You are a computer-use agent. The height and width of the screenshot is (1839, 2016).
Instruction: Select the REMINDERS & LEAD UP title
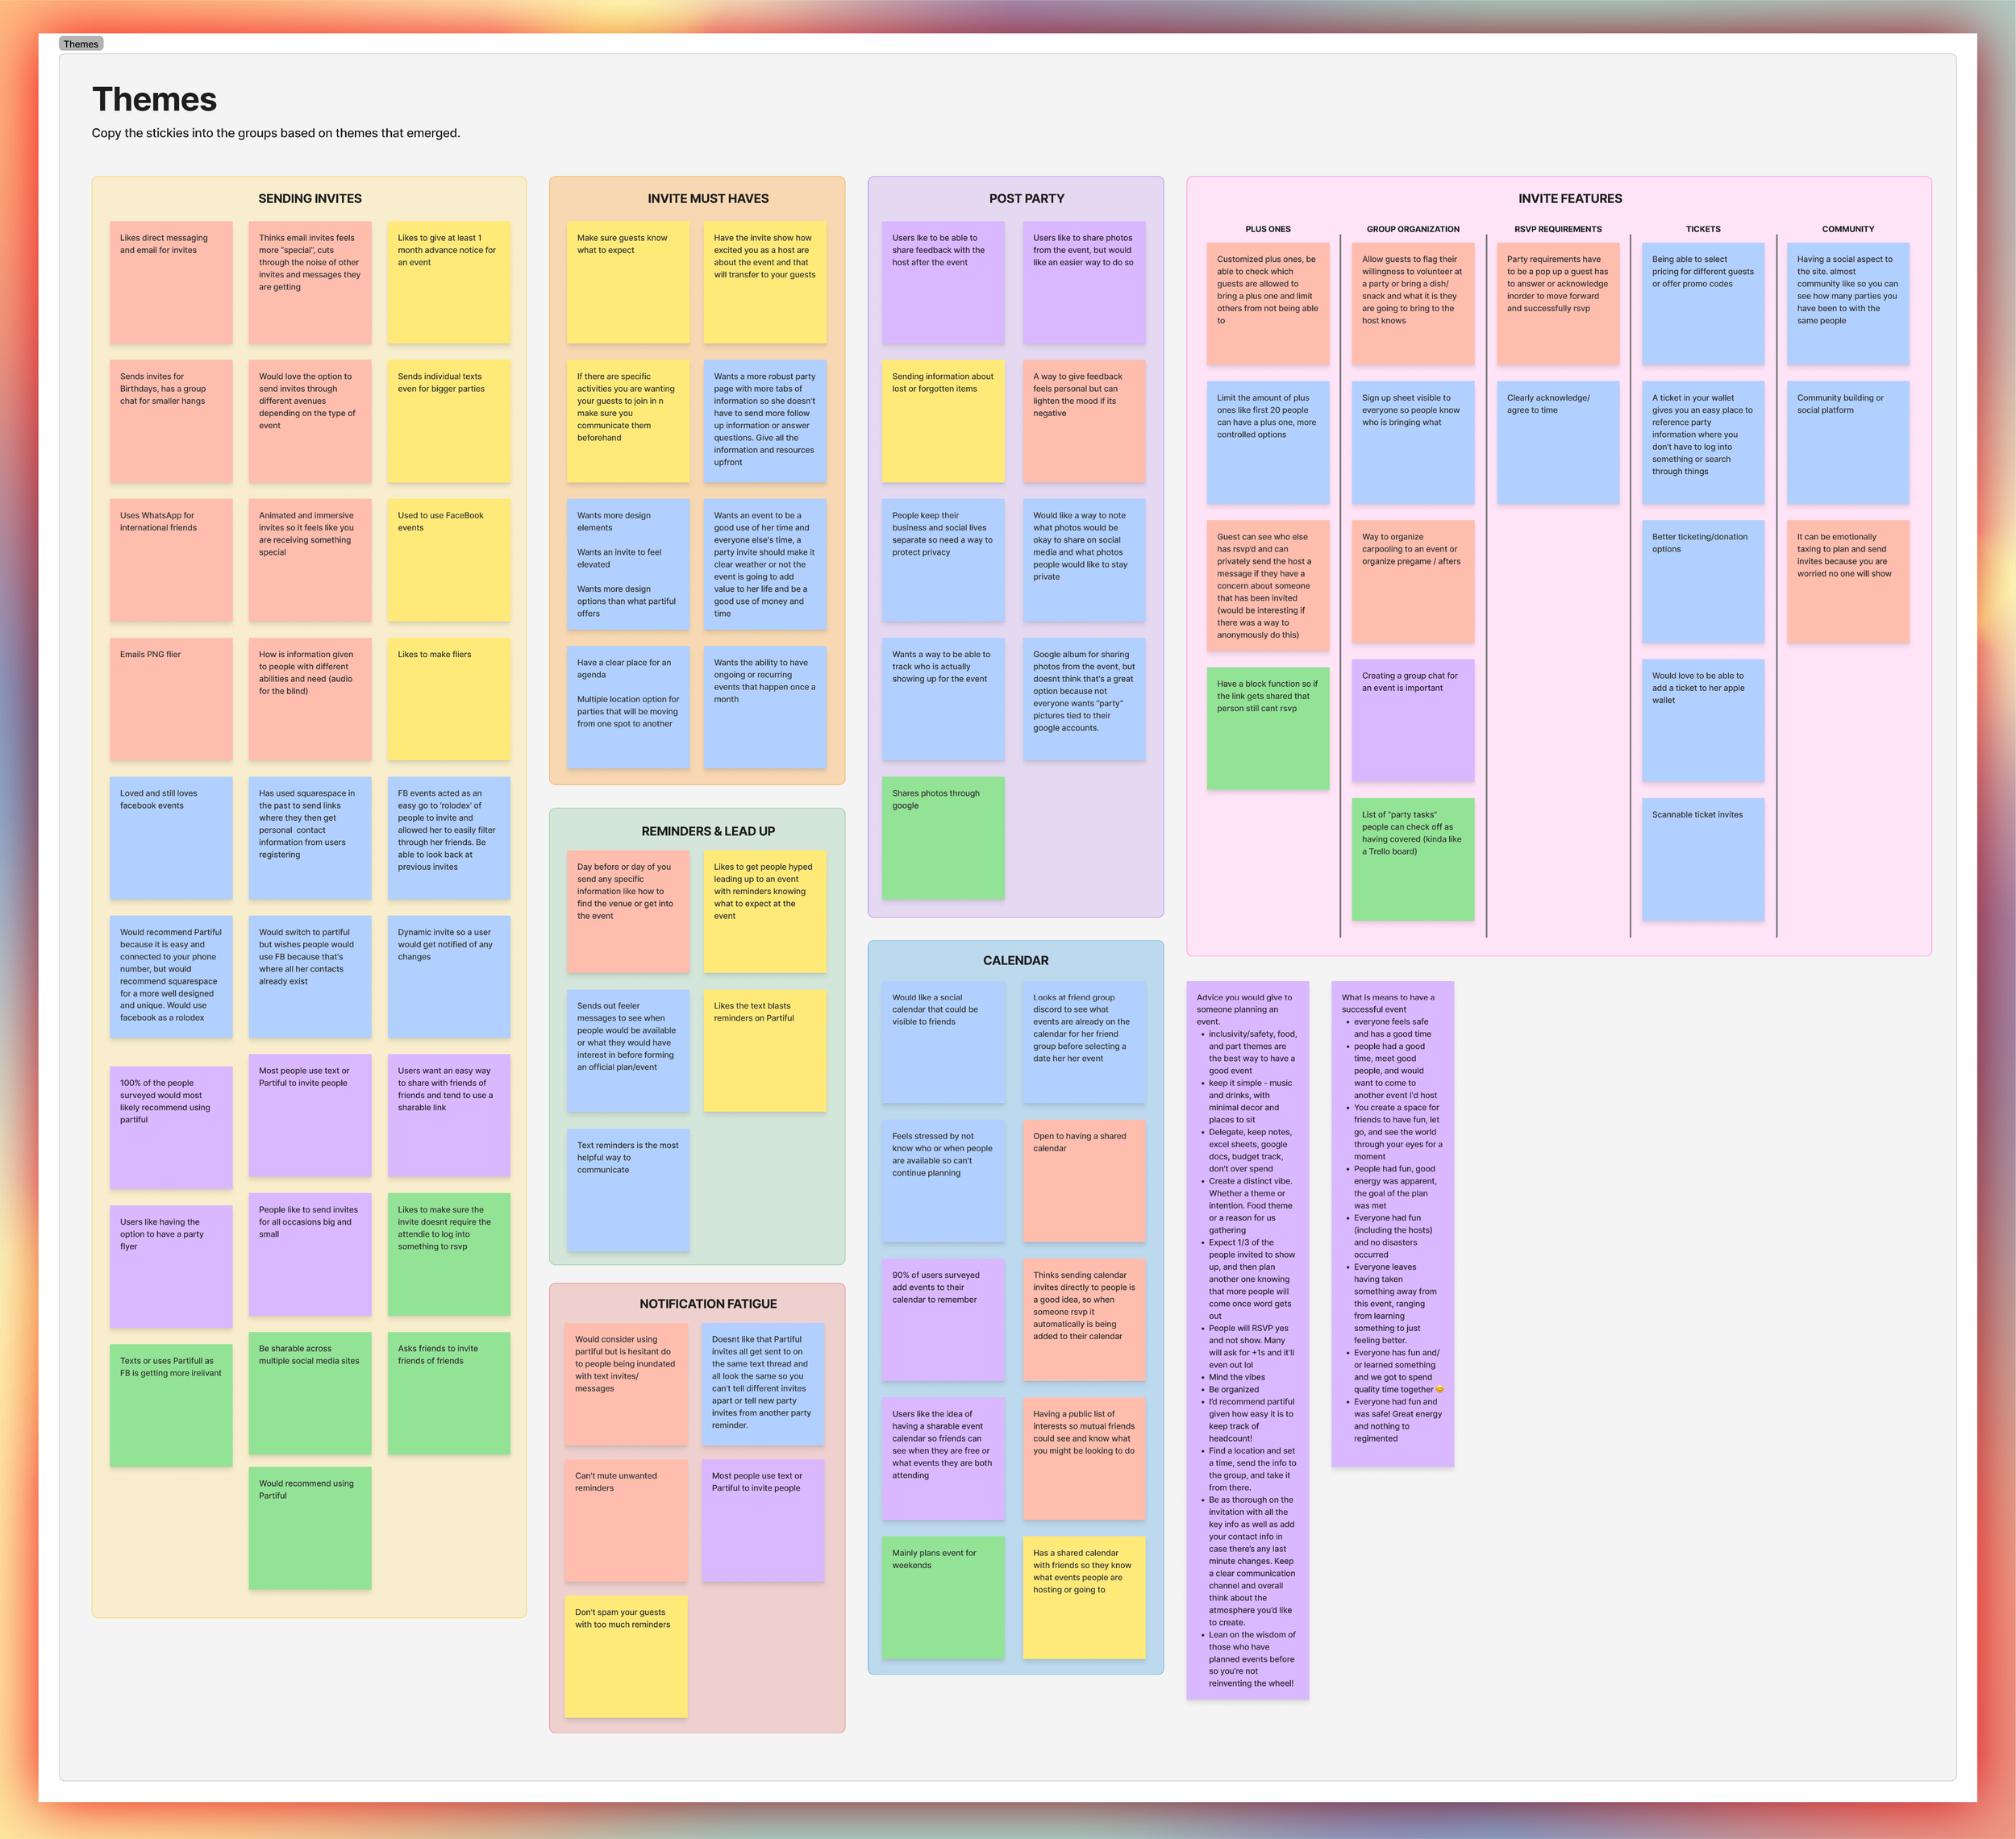707,831
